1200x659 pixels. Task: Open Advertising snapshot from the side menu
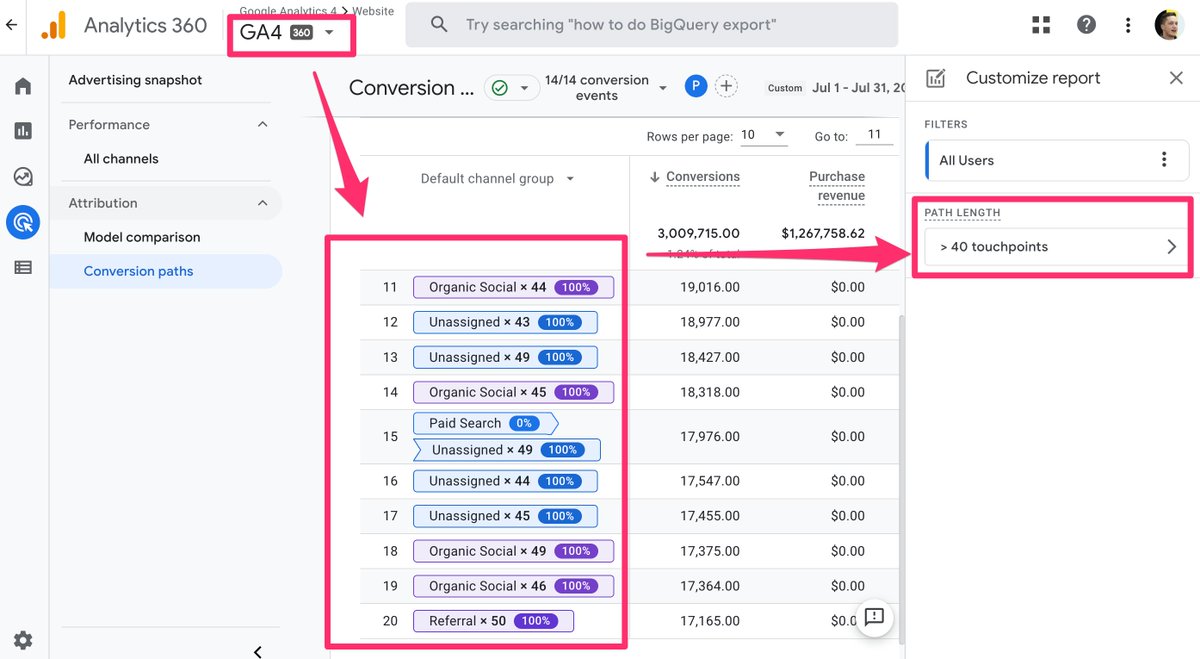coord(135,79)
